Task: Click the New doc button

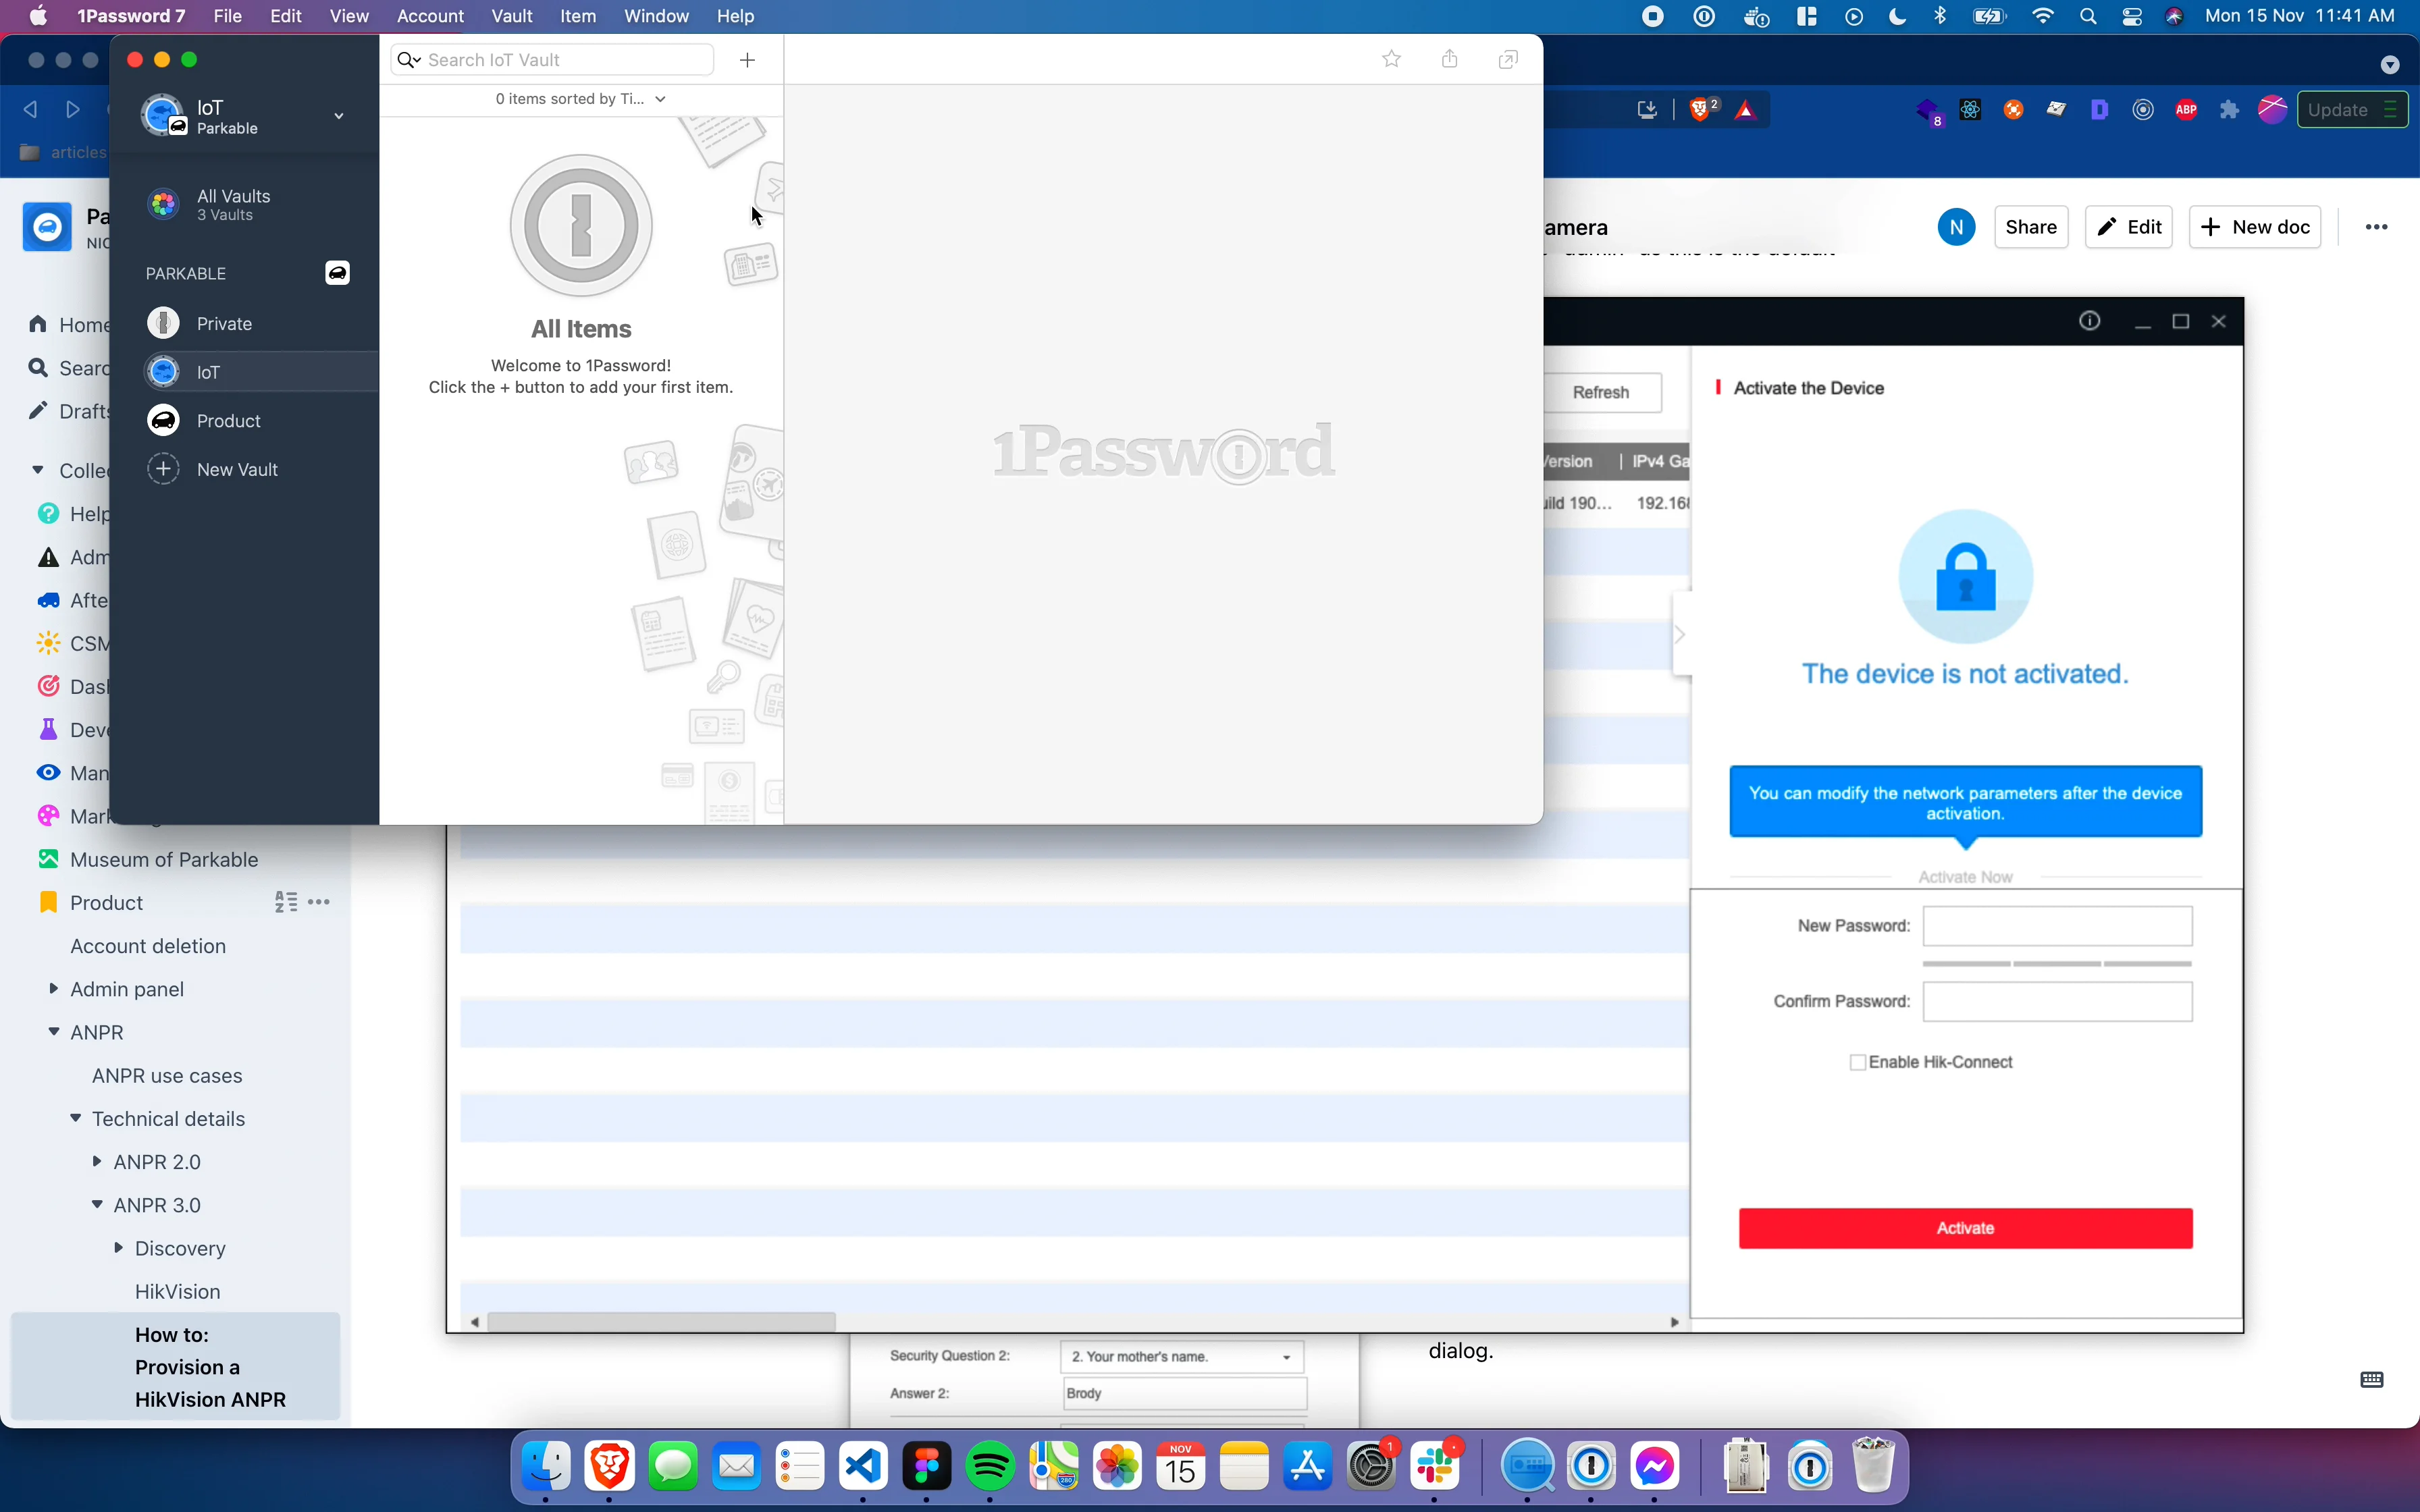Action: point(2255,227)
